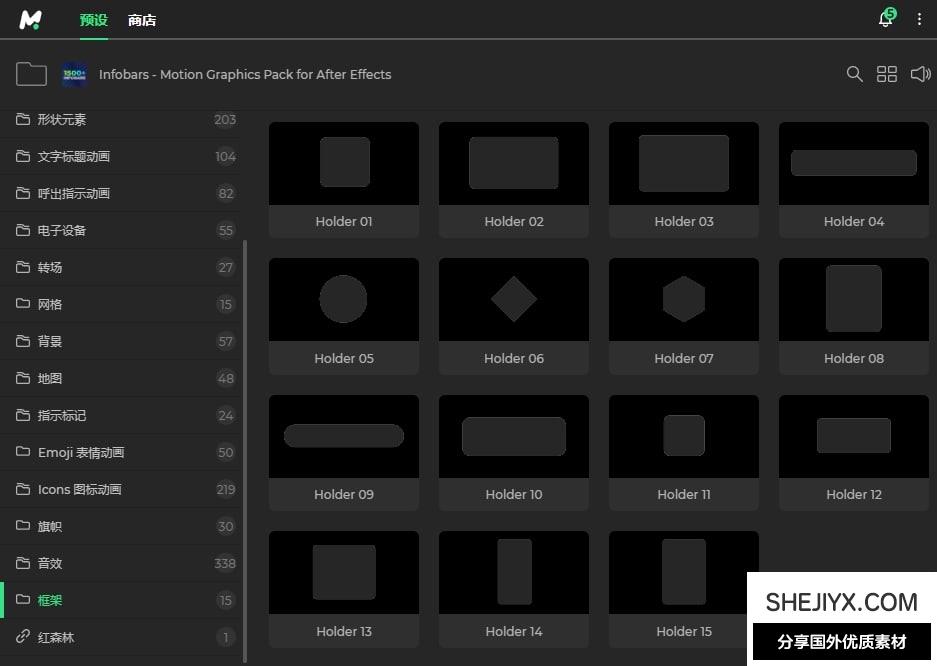Select the Emoji 表情动画 category
937x666 pixels.
click(81, 452)
